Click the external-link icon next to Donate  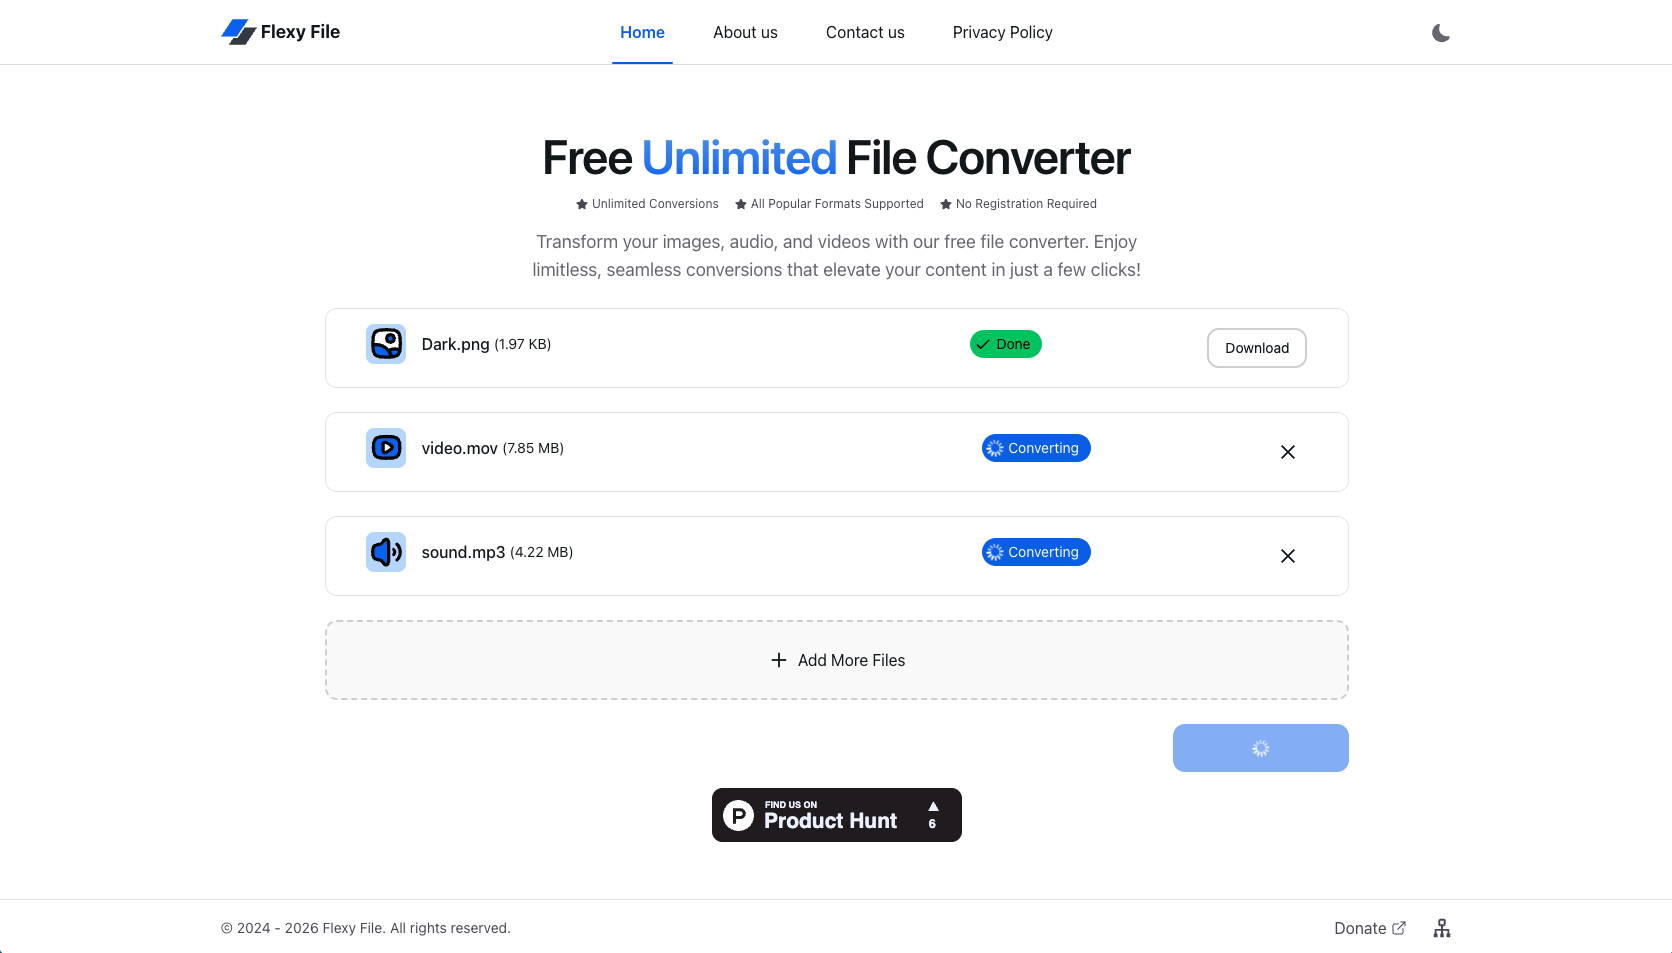point(1398,928)
